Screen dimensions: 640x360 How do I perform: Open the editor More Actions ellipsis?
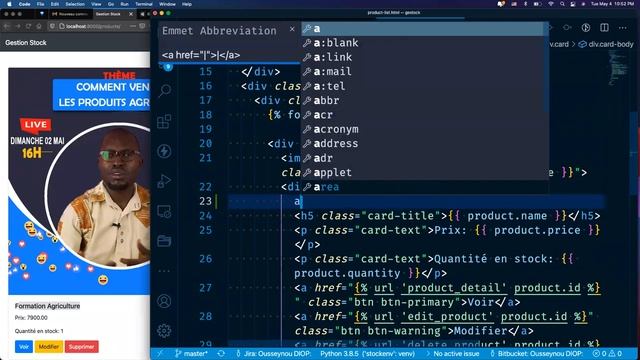(622, 28)
